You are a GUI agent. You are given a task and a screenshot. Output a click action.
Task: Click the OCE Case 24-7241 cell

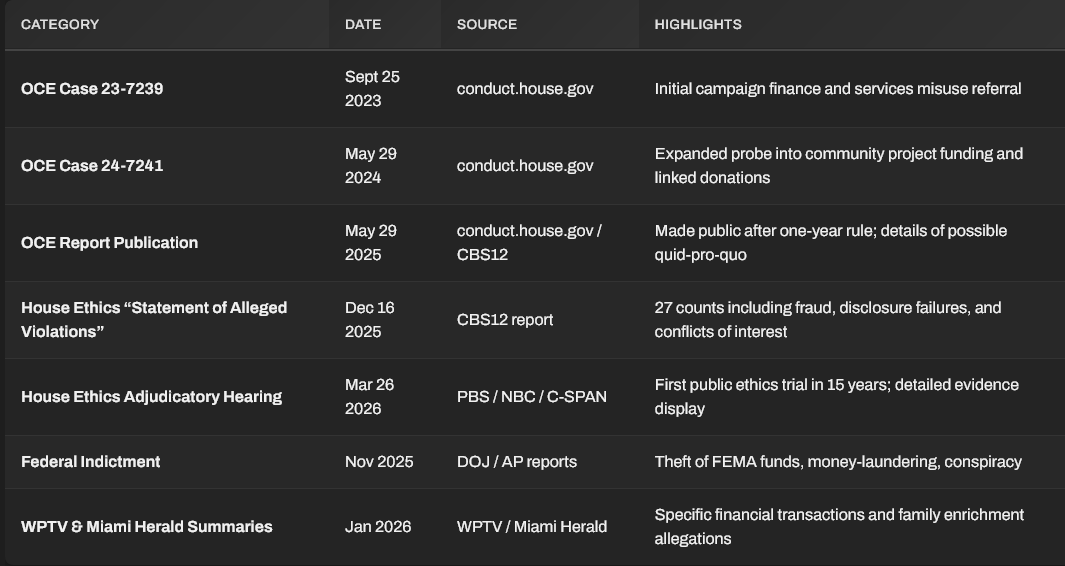point(92,166)
